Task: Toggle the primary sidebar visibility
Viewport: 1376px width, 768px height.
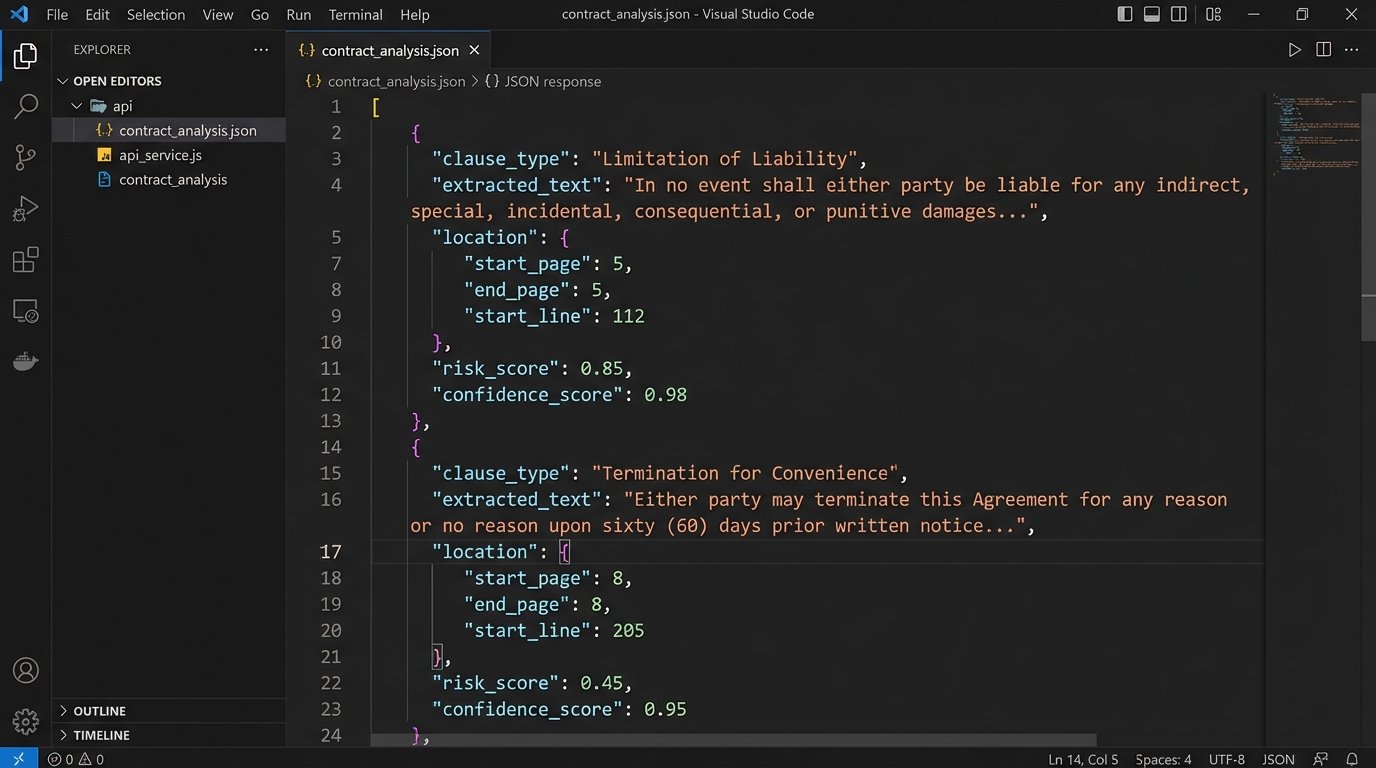Action: 1124,14
